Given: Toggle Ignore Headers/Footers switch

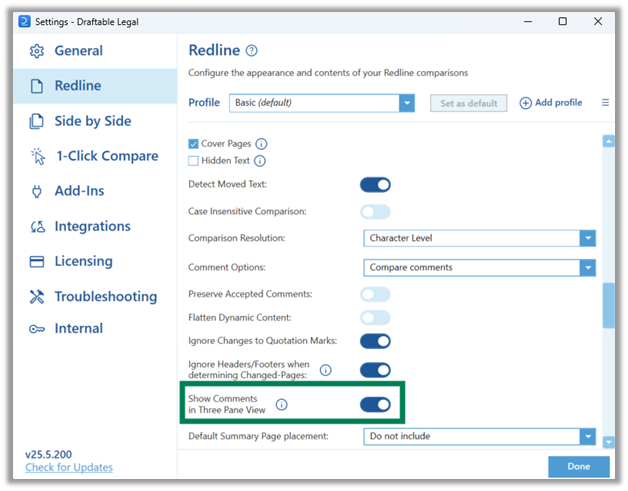Looking at the screenshot, I should tap(375, 370).
